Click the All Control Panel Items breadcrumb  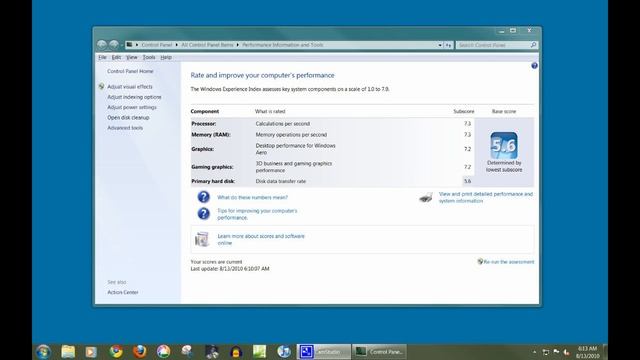pyautogui.click(x=207, y=45)
